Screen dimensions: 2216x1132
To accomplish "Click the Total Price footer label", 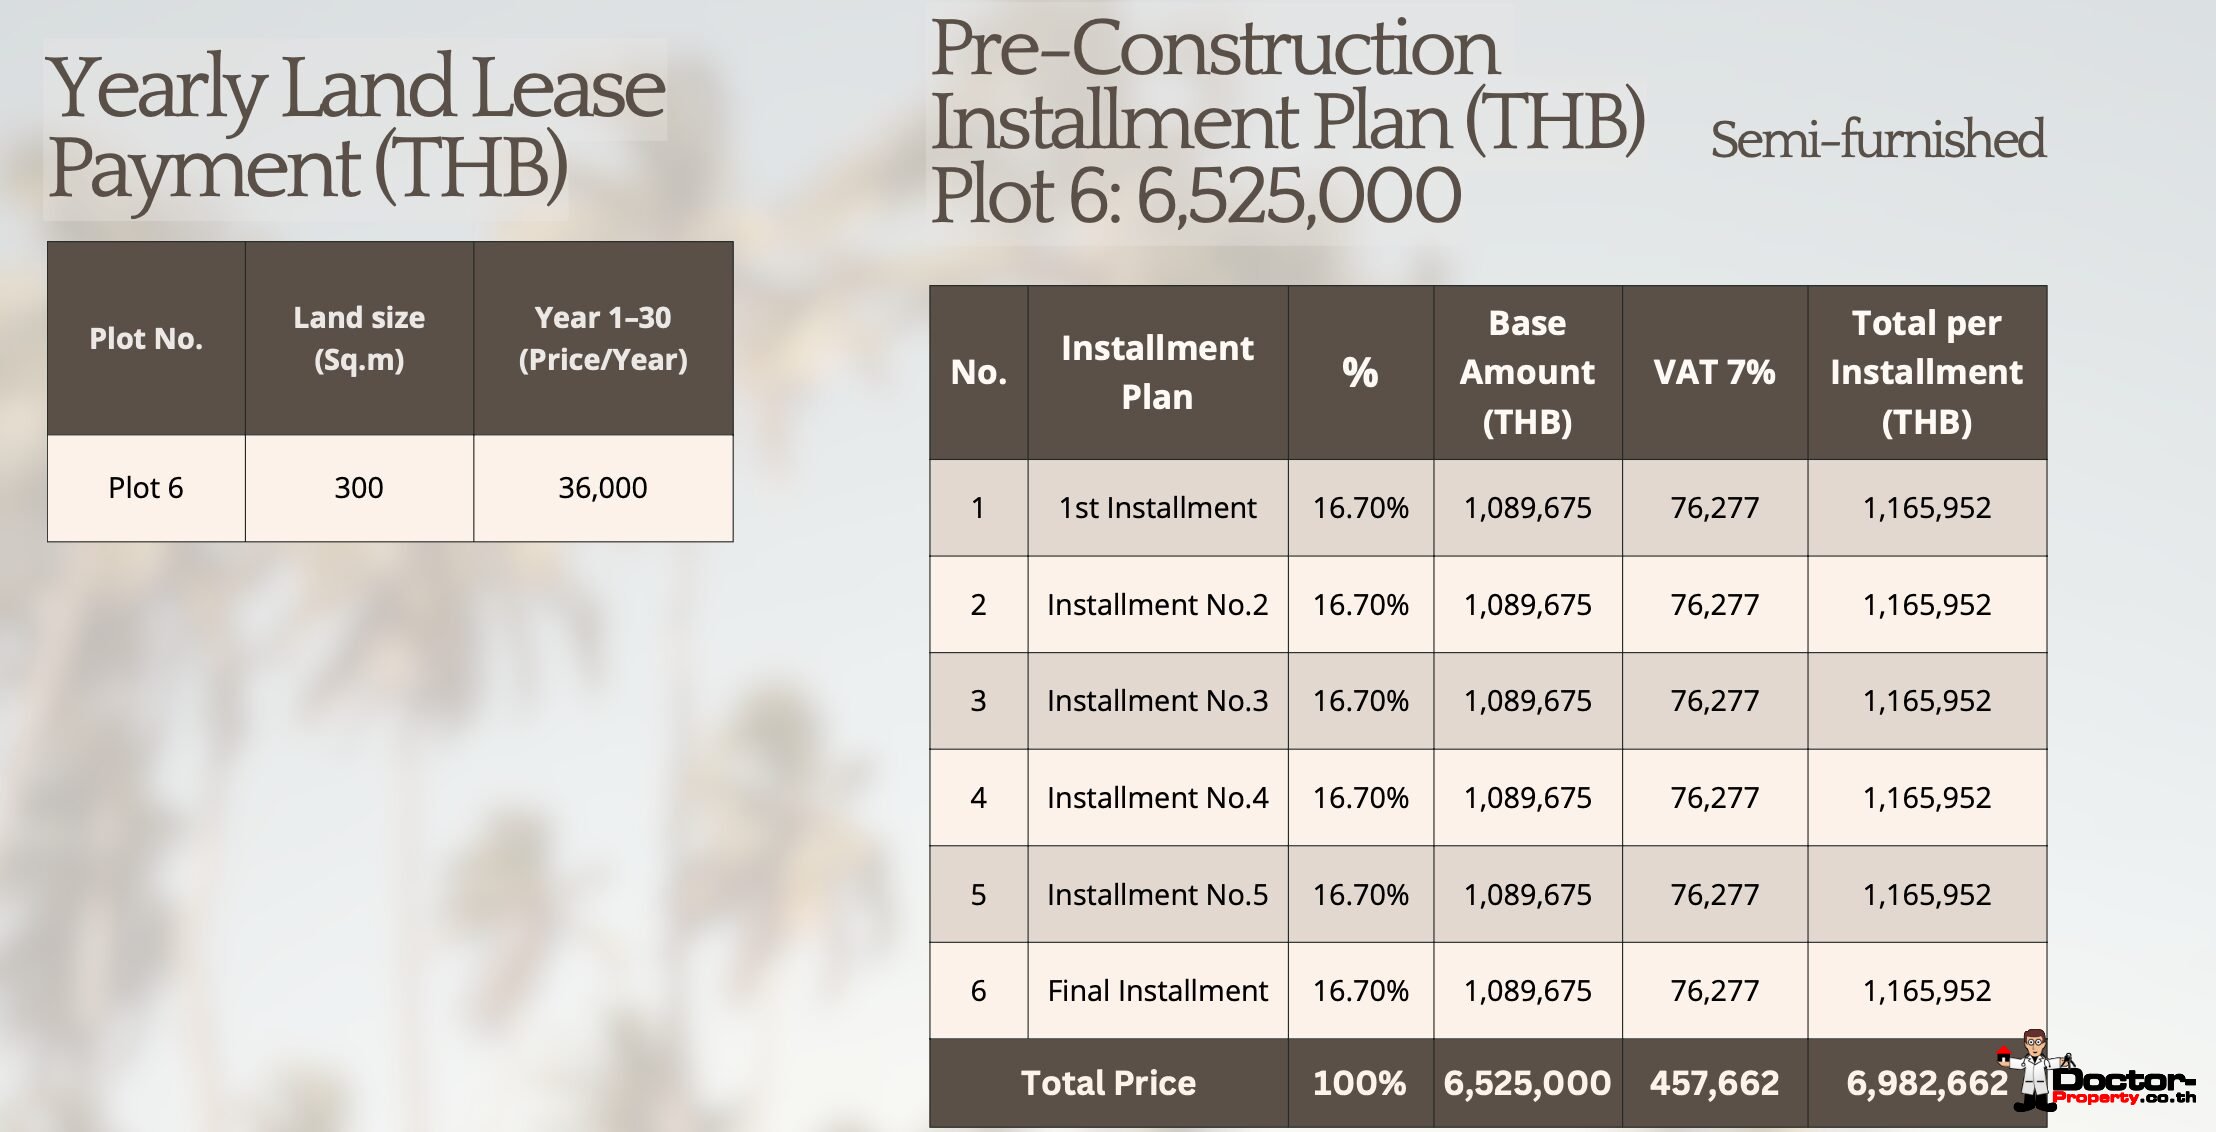I will click(1108, 1083).
